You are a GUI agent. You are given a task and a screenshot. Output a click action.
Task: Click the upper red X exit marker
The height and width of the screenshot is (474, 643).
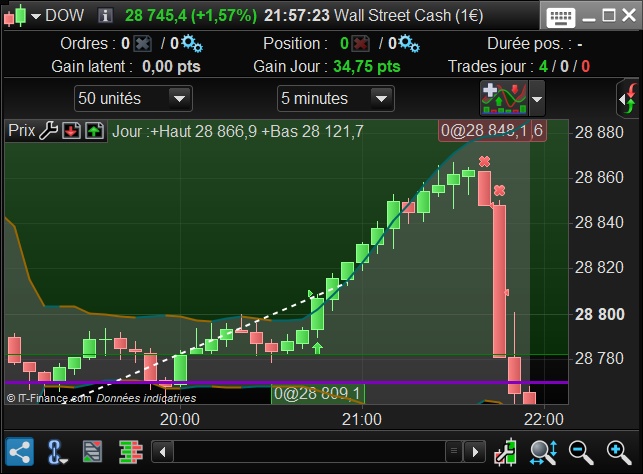click(x=484, y=162)
